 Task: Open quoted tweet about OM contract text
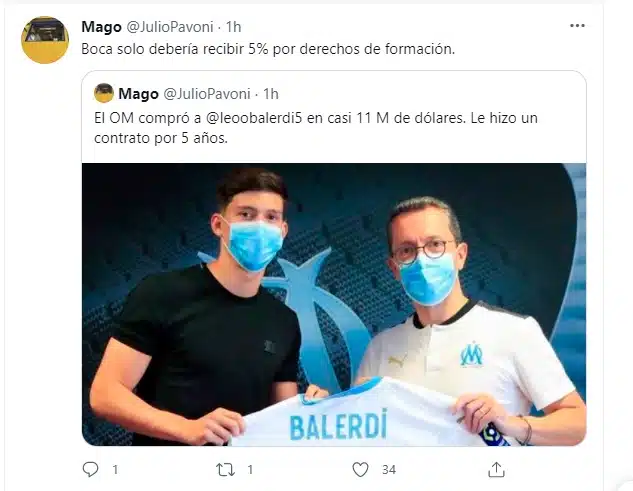tap(316, 128)
